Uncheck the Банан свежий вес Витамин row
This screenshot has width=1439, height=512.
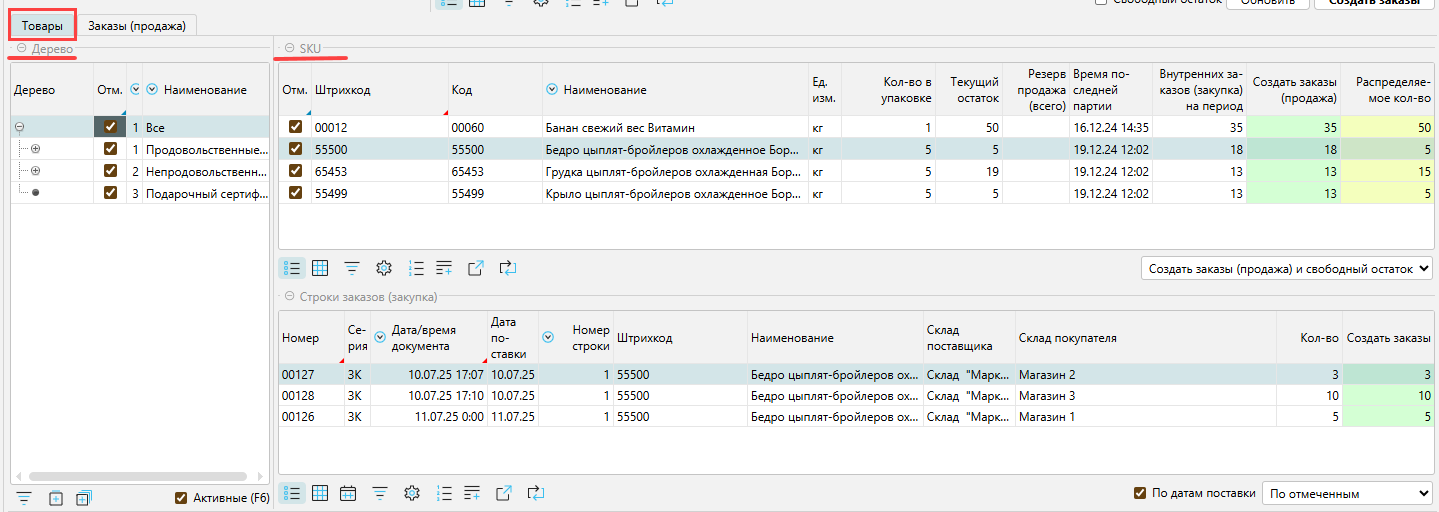295,127
